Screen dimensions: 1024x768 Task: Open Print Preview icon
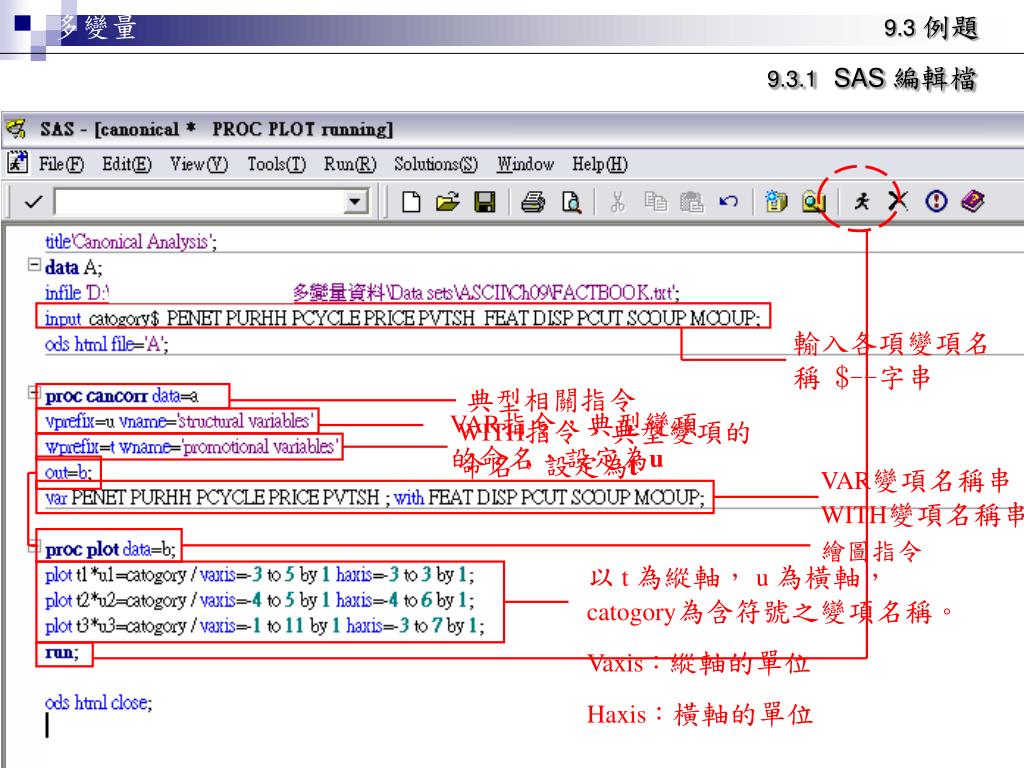pyautogui.click(x=571, y=202)
